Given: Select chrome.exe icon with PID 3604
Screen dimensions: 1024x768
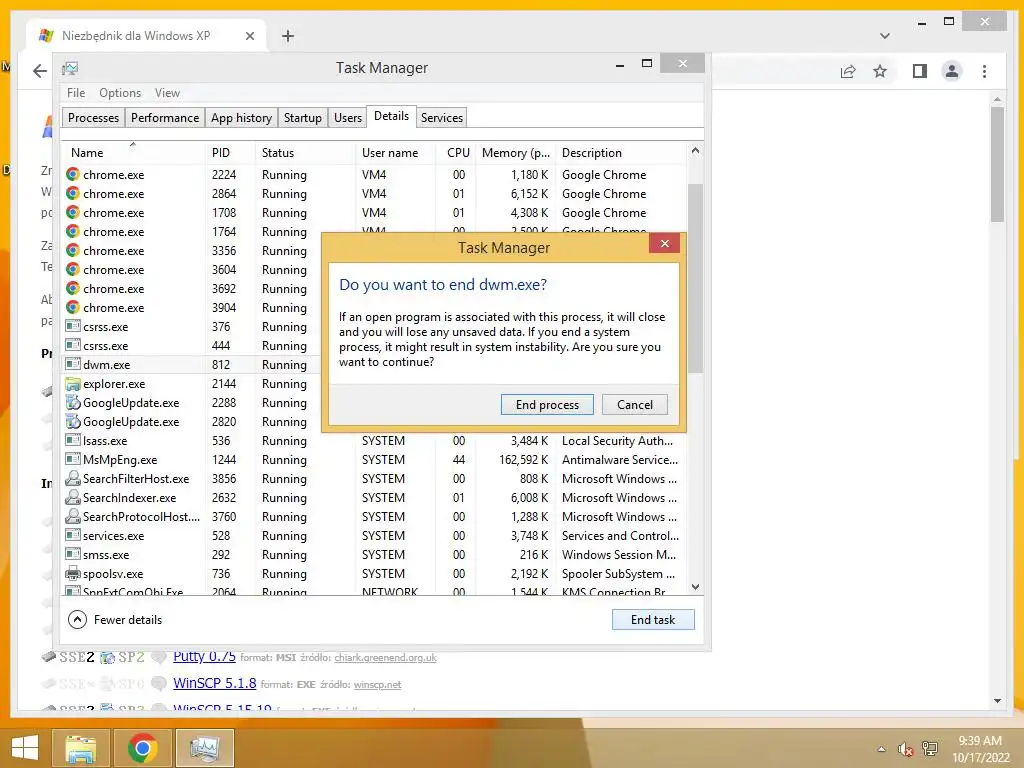Looking at the screenshot, I should (72, 269).
